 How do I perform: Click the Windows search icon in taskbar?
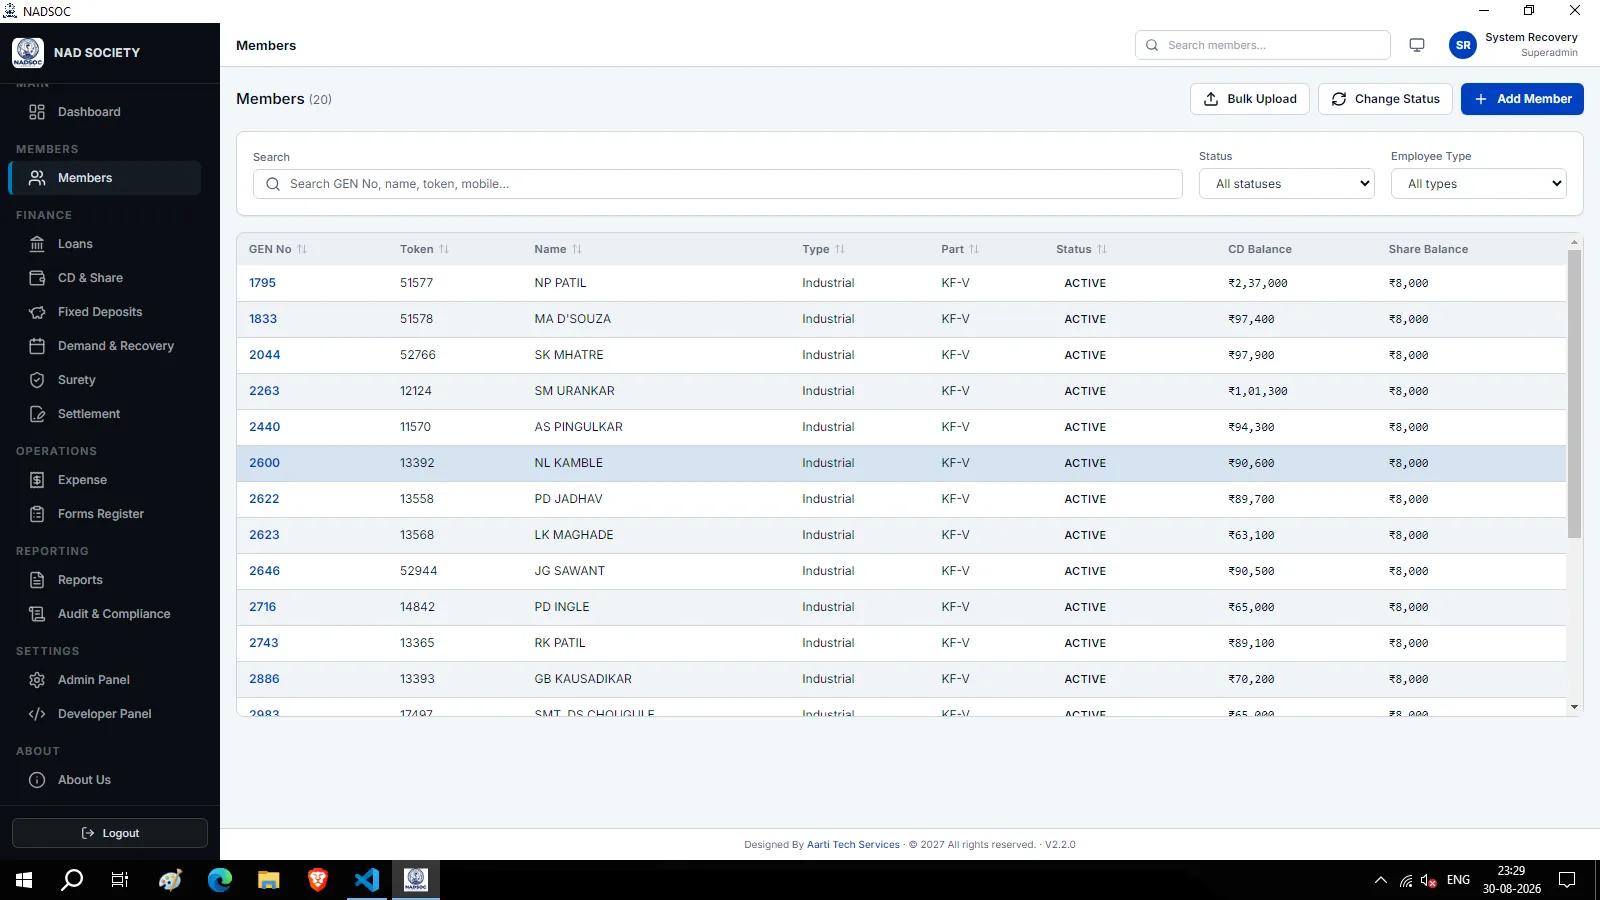(x=72, y=880)
